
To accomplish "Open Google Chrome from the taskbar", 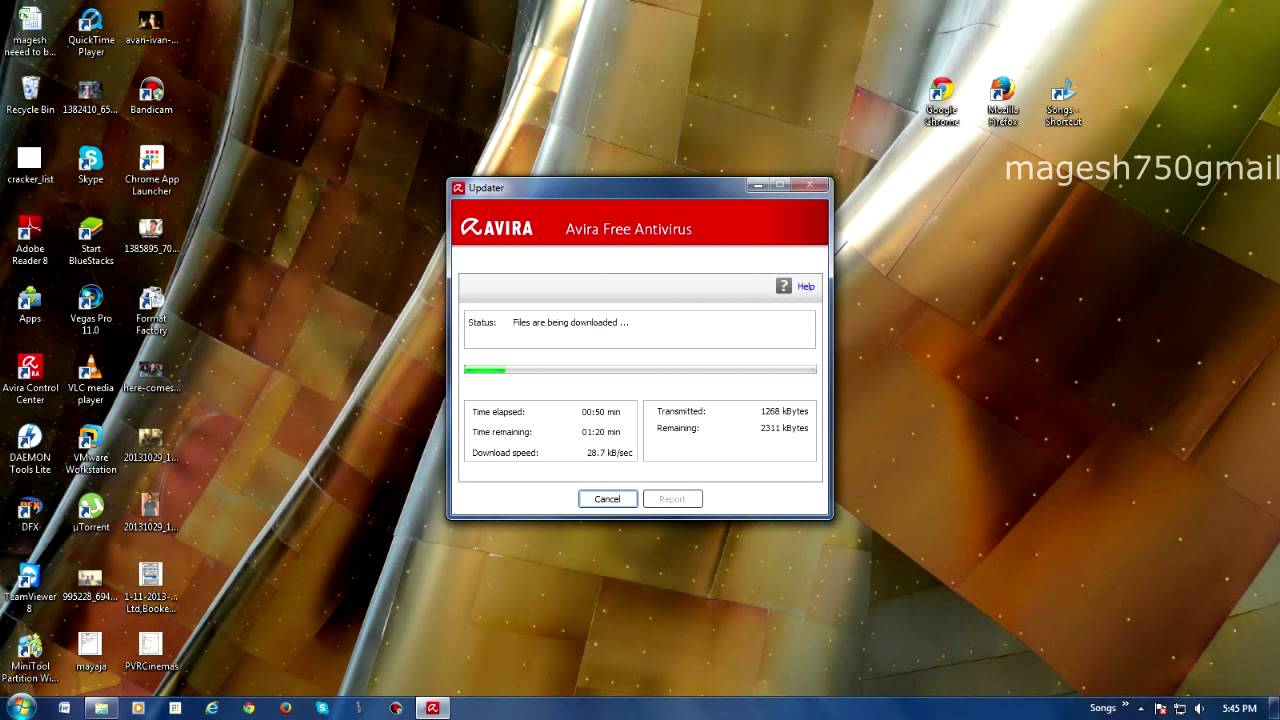I will 249,708.
